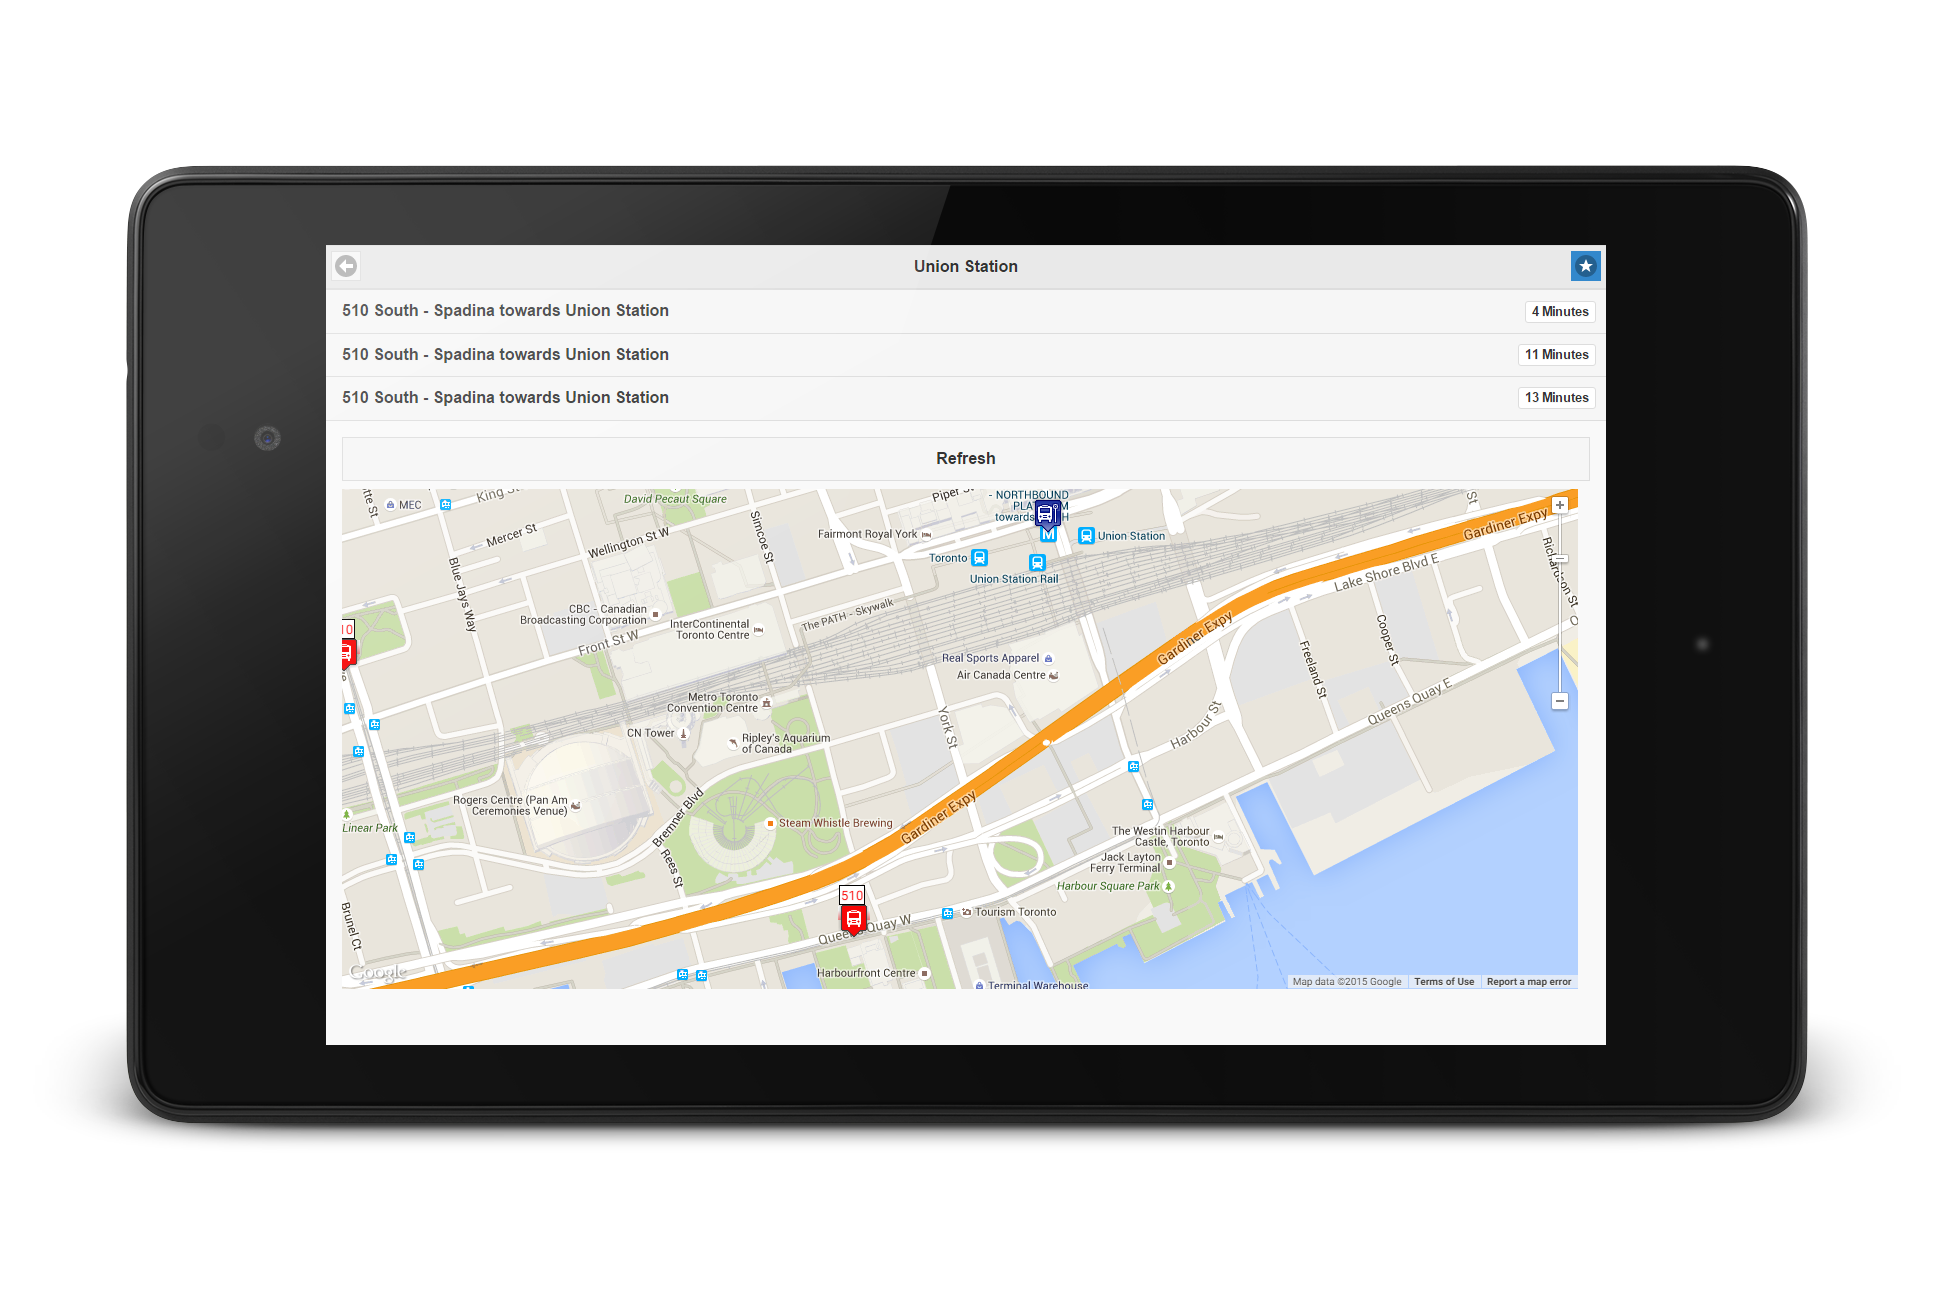Zoom in with the map plus button
Viewport: 1934px width, 1289px height.
[x=1559, y=505]
